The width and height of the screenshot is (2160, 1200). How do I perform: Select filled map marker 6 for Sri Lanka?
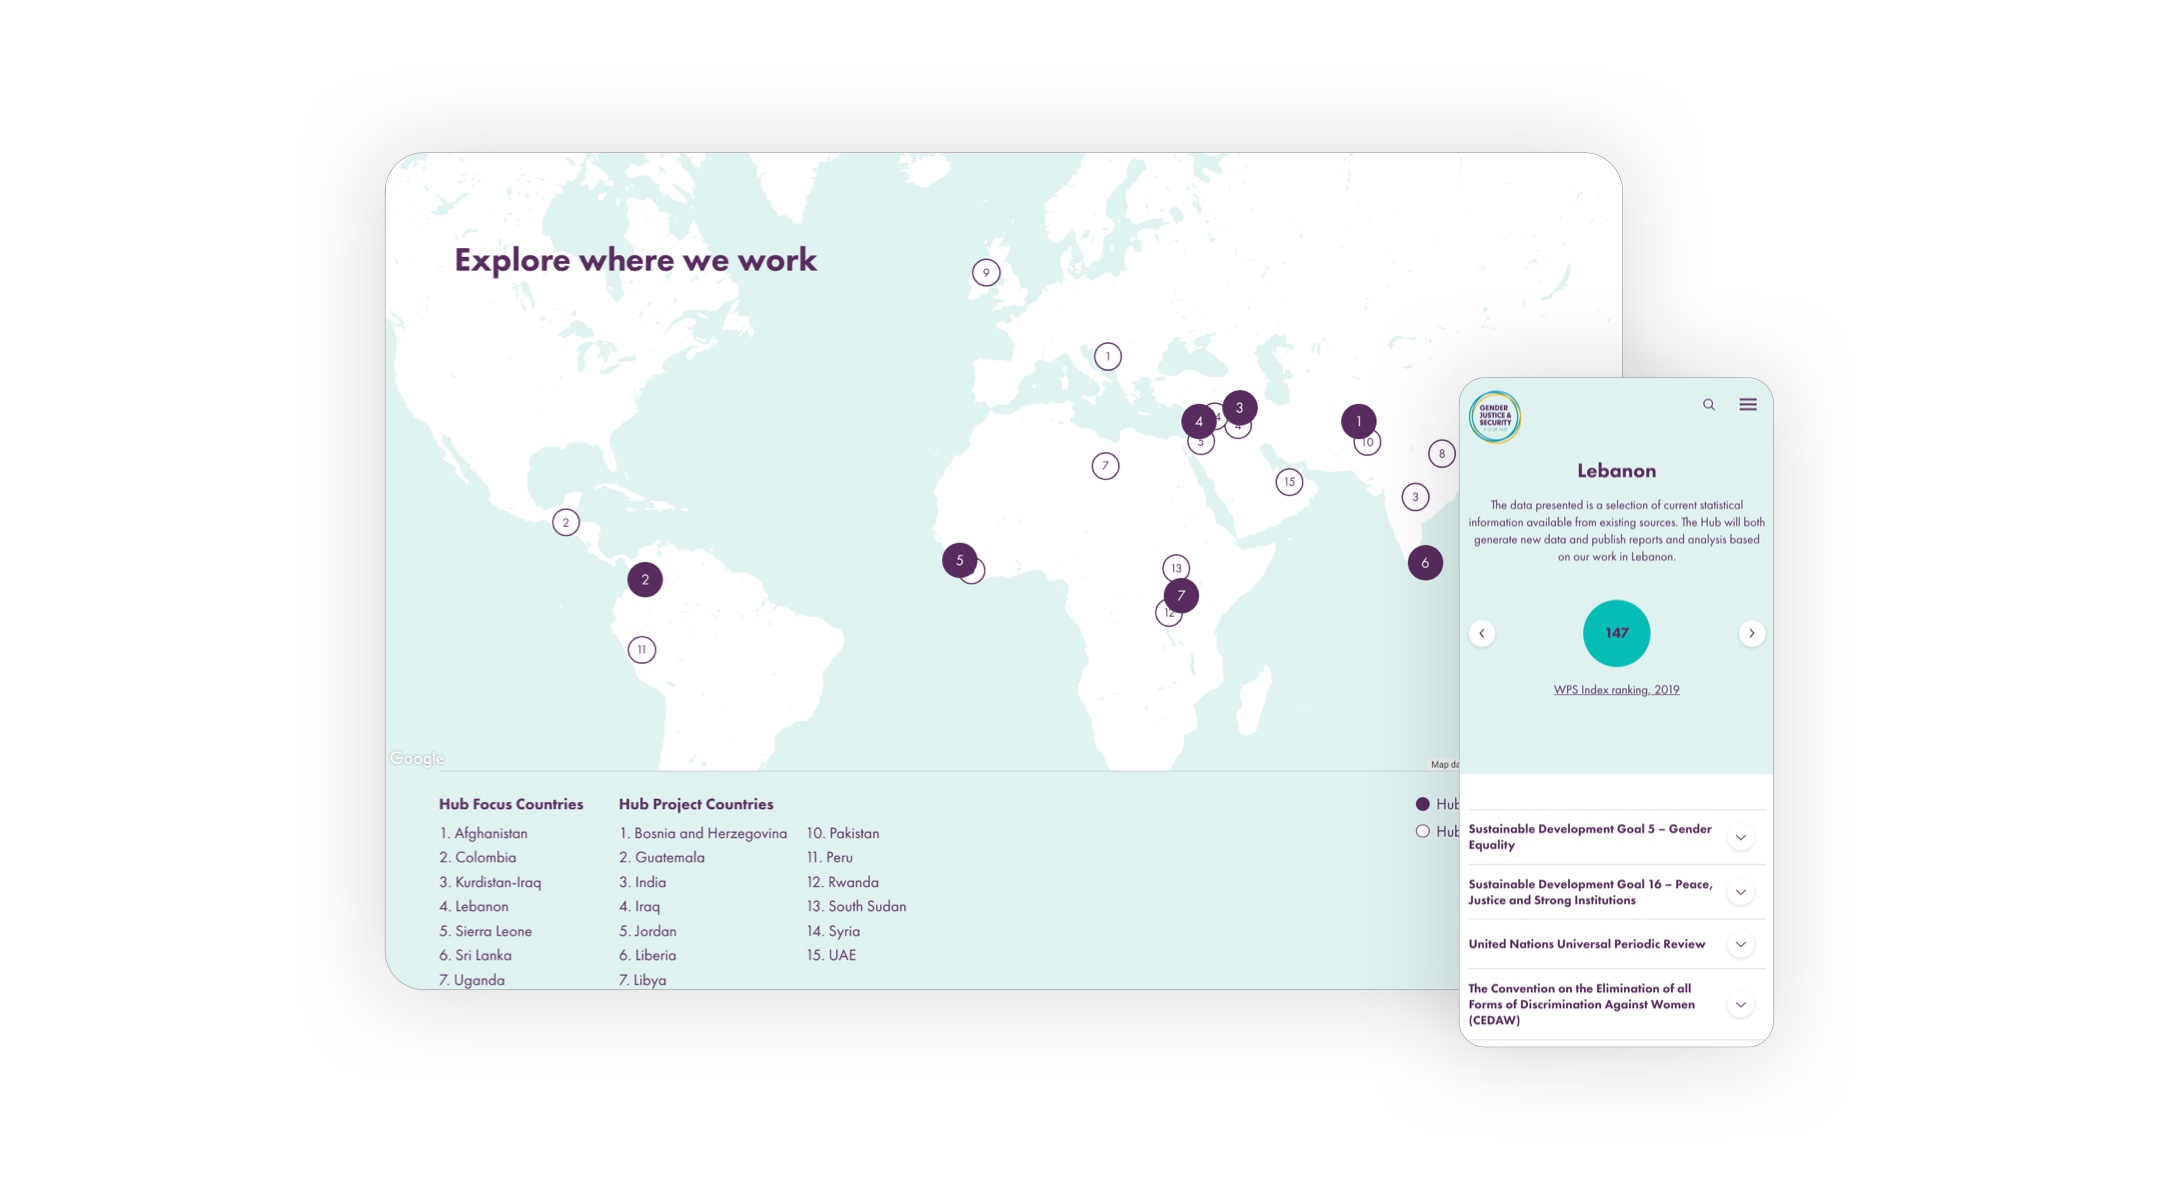[1425, 563]
